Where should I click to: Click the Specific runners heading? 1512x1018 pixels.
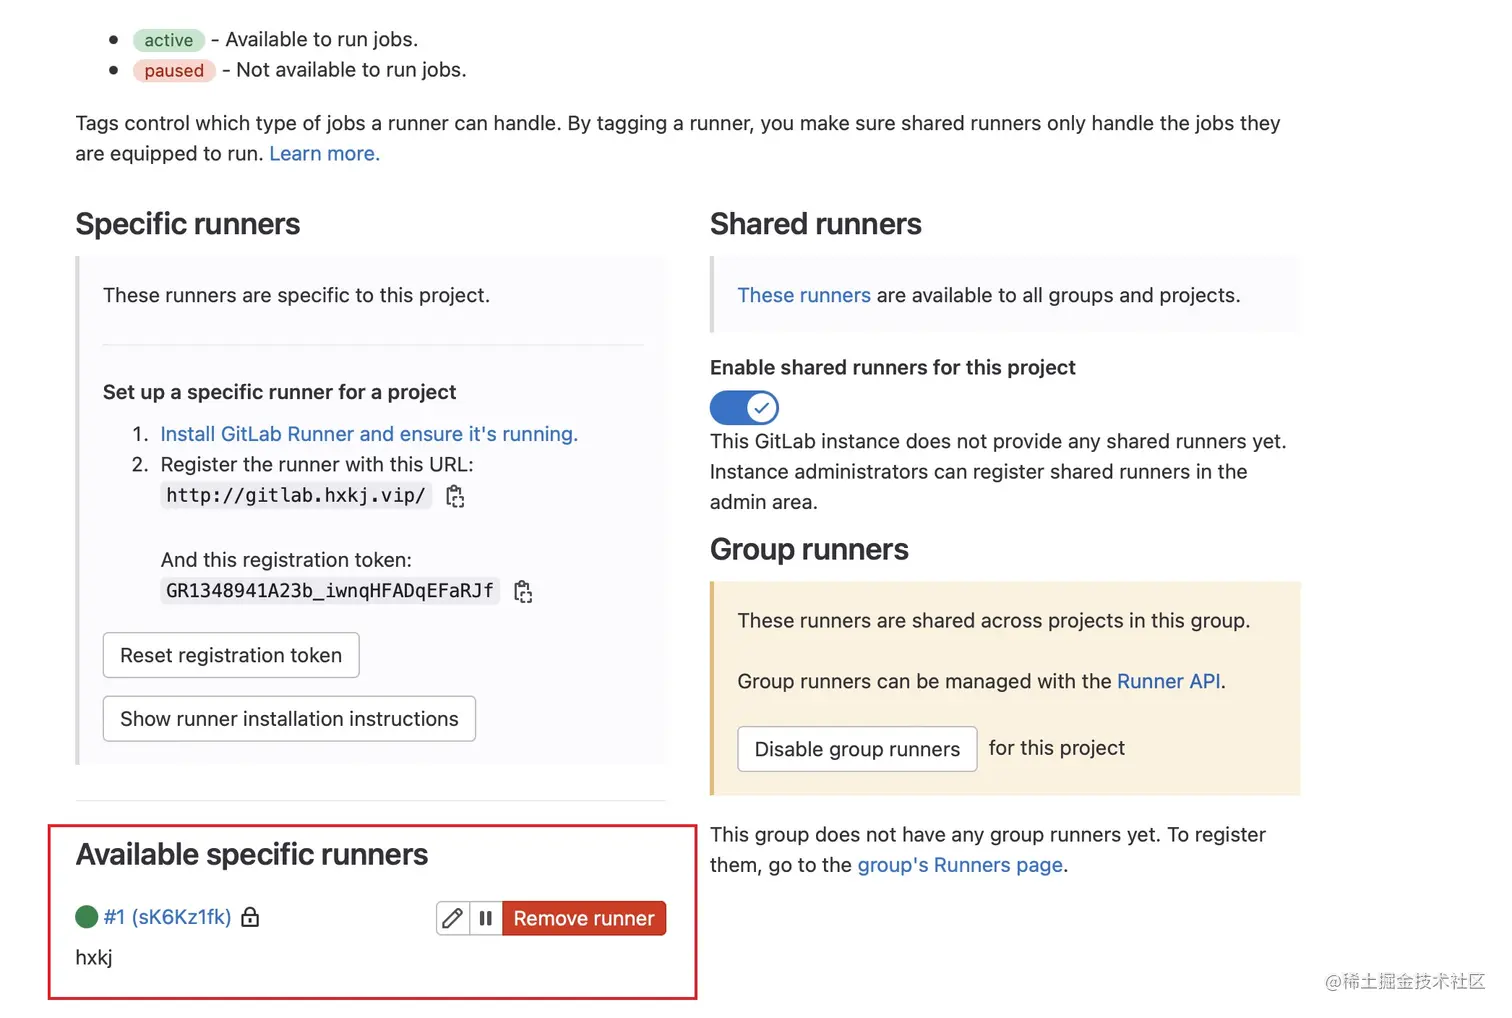[188, 224]
